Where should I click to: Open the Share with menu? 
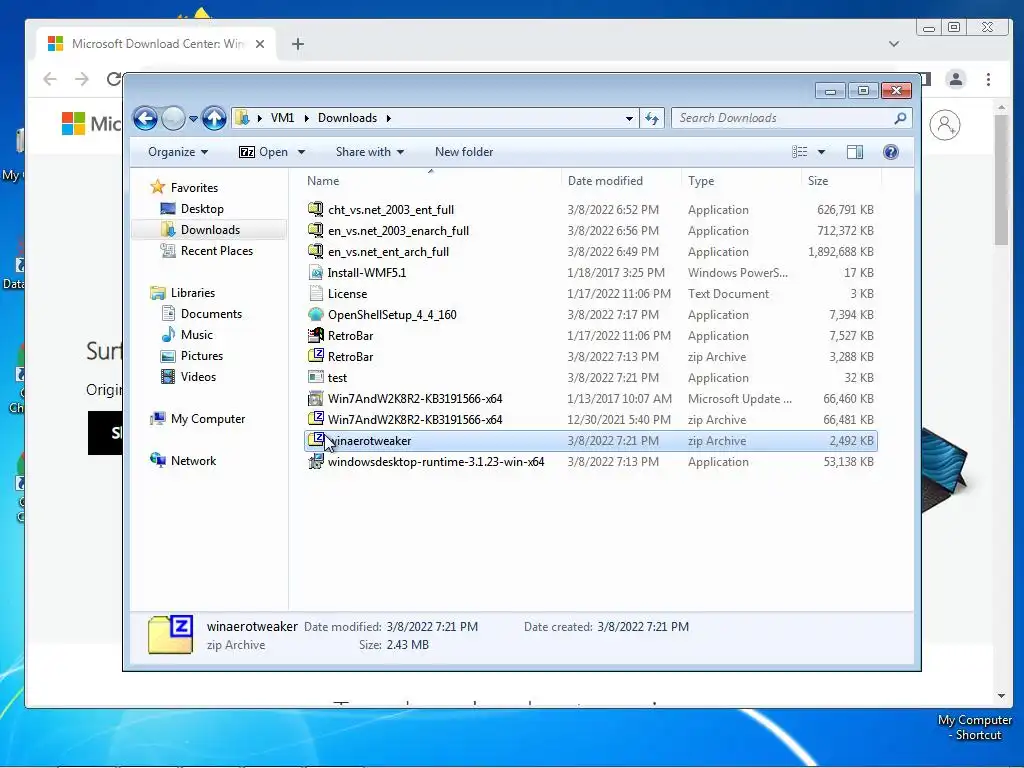[370, 152]
